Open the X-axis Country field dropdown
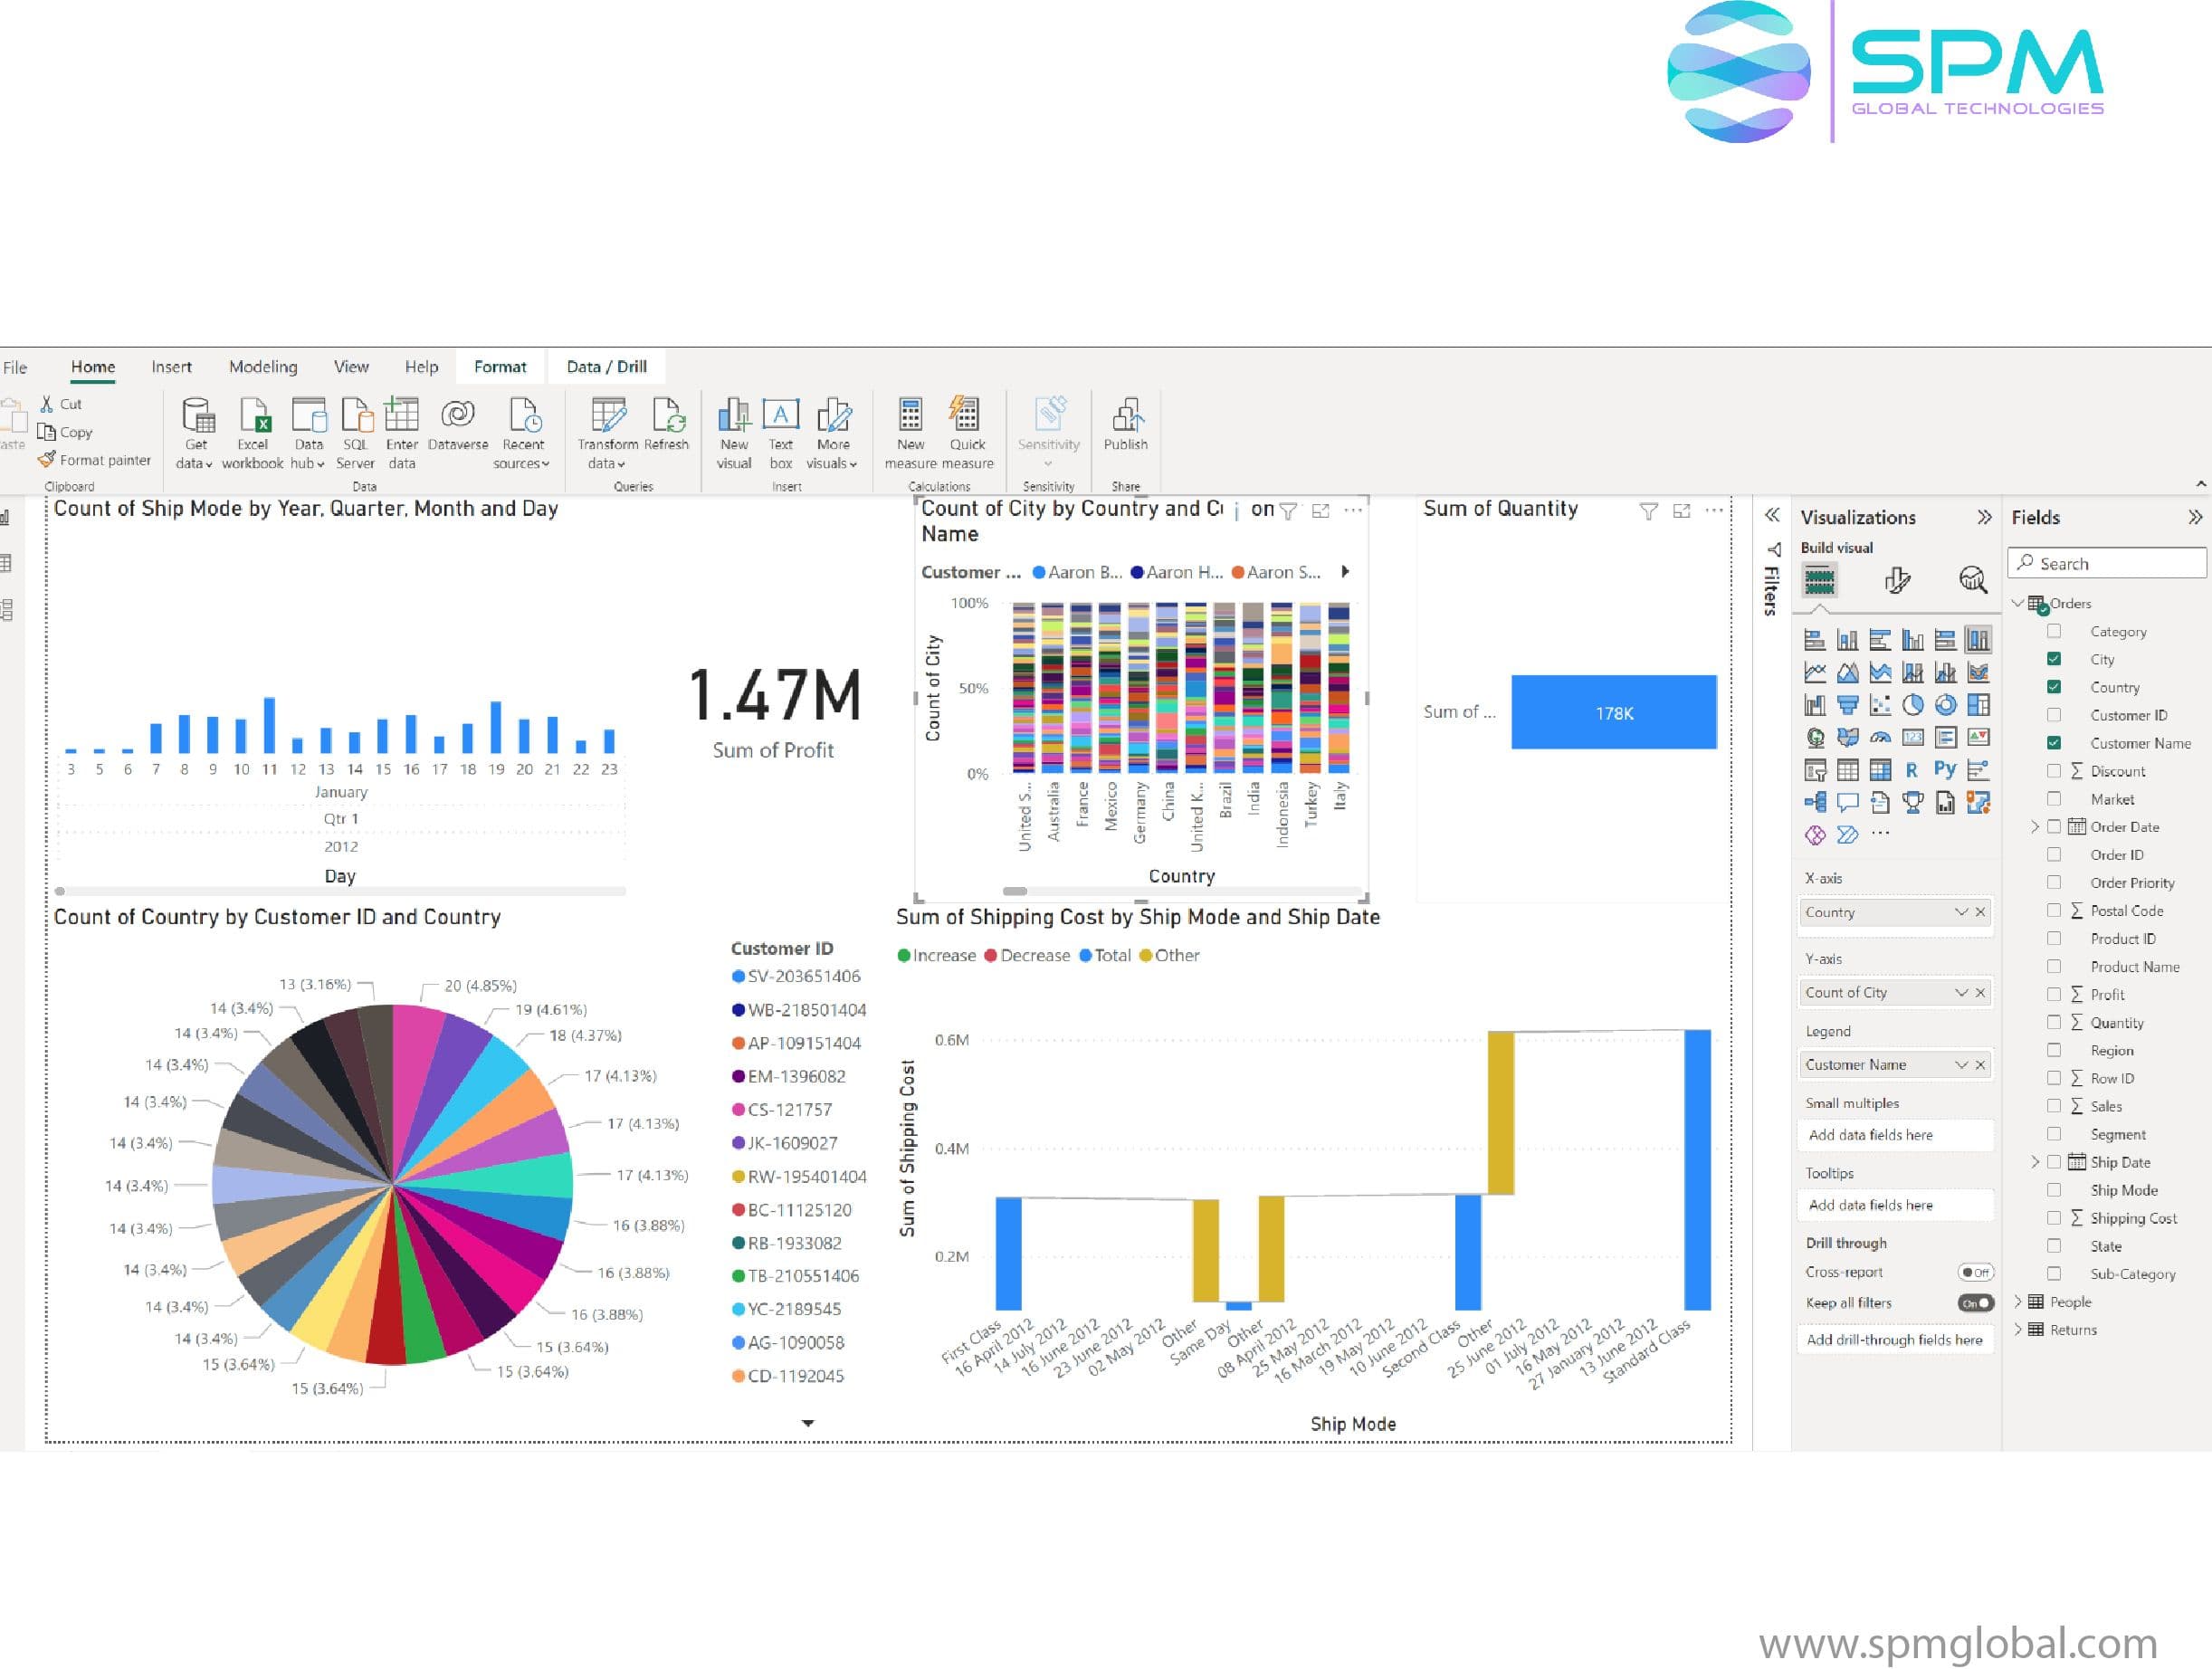This screenshot has height=1669, width=2212. pyautogui.click(x=1961, y=912)
